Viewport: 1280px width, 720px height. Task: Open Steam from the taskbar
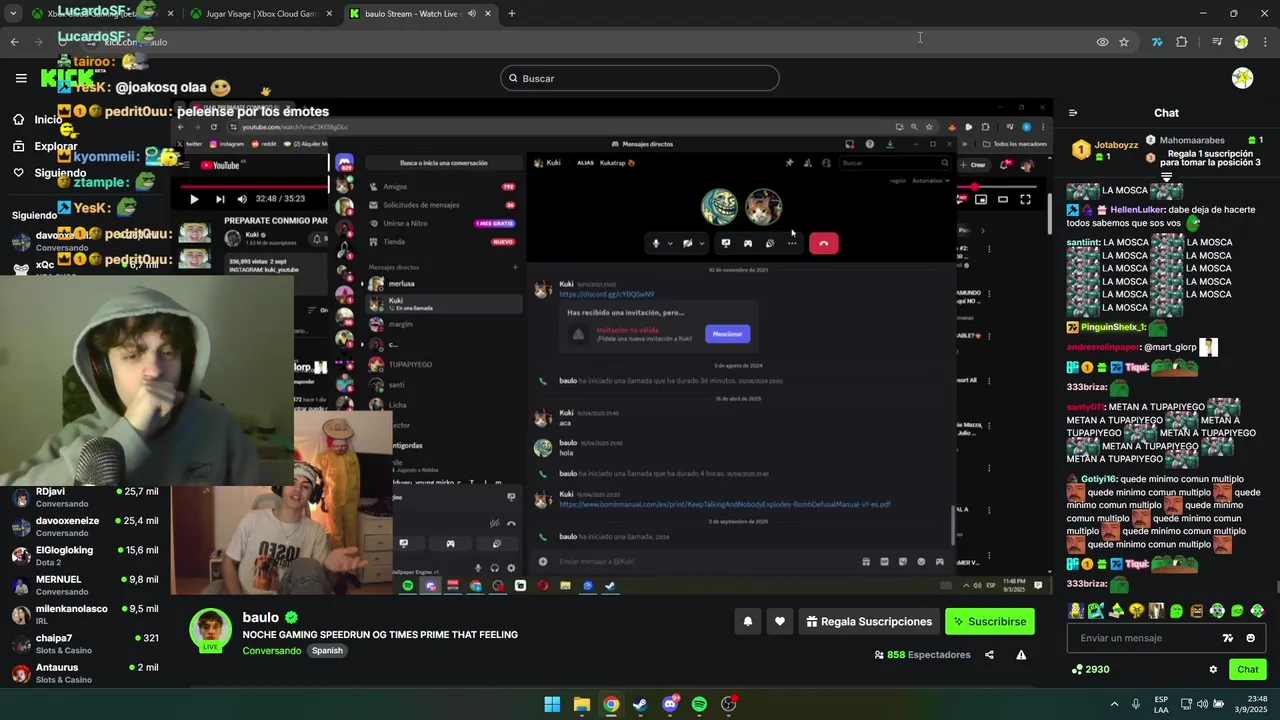tap(640, 704)
